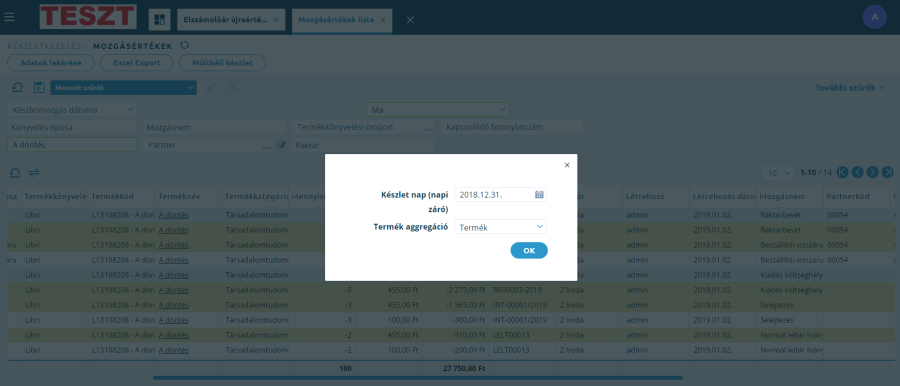Click the Készlet nap date input field
The height and width of the screenshot is (386, 900).
[x=494, y=195]
